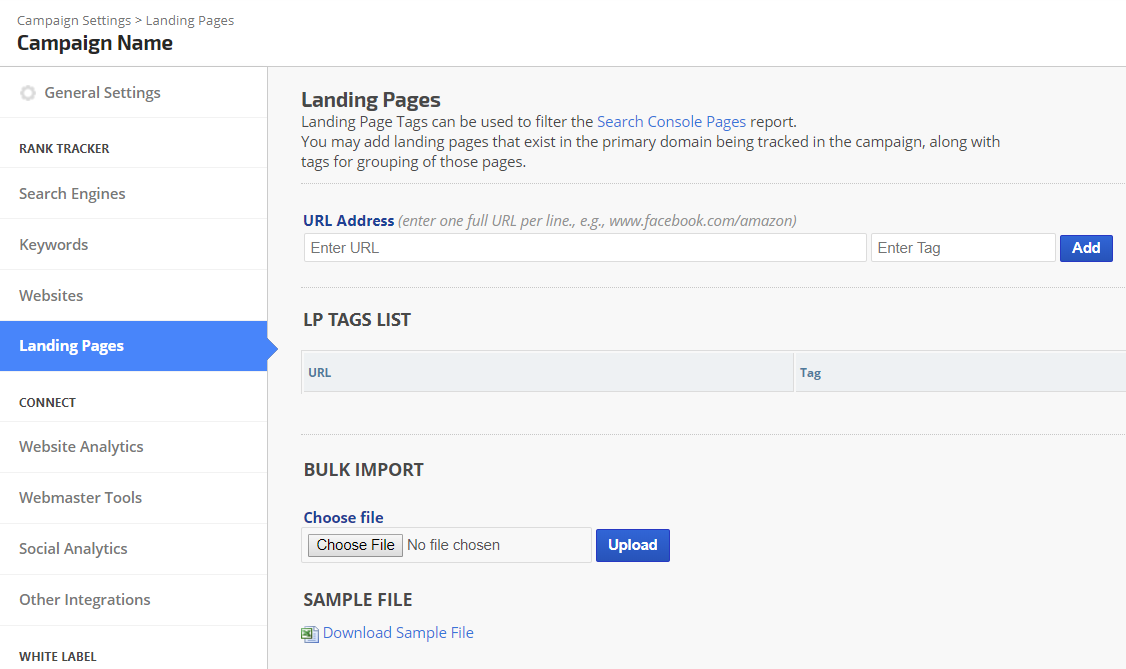The image size is (1126, 669).
Task: Follow the Search Console Pages link
Action: point(671,122)
